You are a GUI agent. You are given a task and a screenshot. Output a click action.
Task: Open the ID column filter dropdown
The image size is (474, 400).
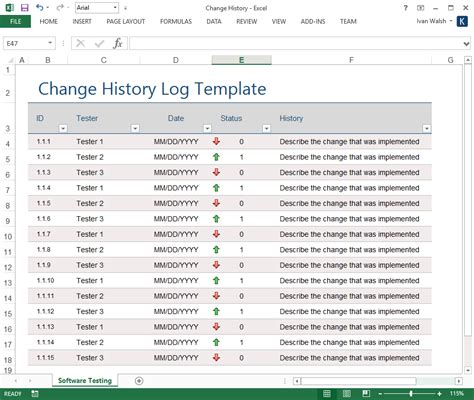click(63, 128)
